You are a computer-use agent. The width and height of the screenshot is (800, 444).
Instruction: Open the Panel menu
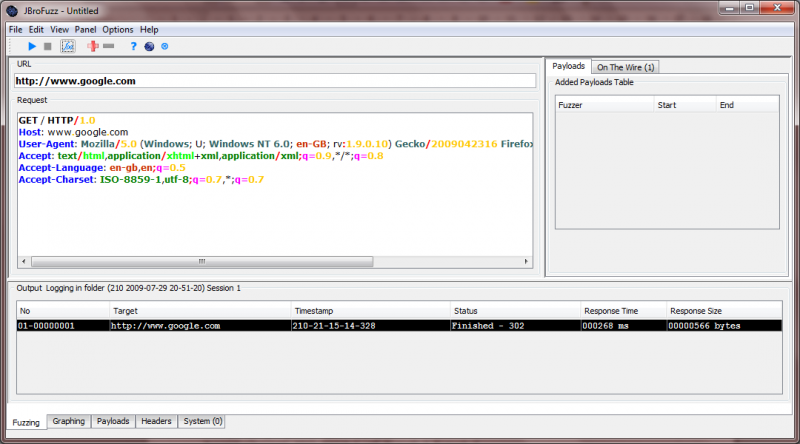tap(85, 30)
